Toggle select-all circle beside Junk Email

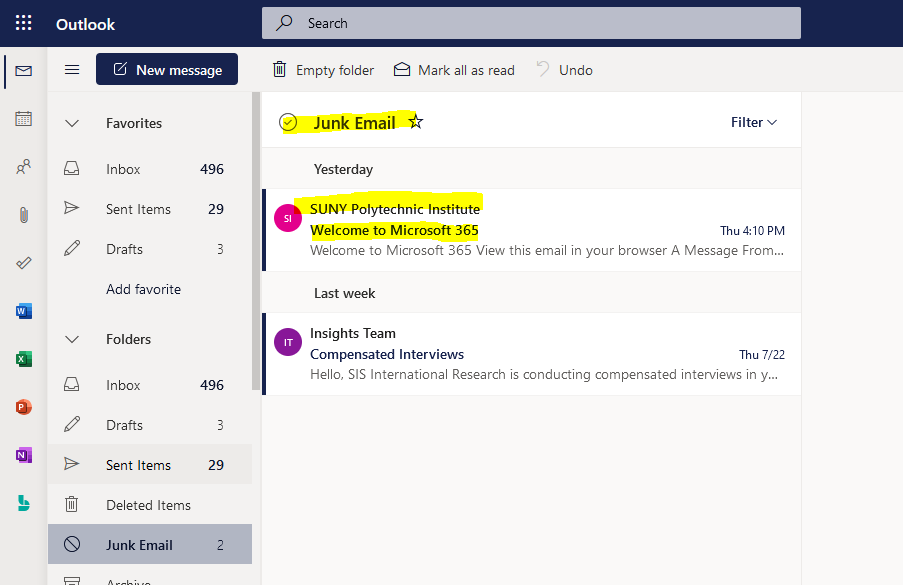[x=288, y=122]
